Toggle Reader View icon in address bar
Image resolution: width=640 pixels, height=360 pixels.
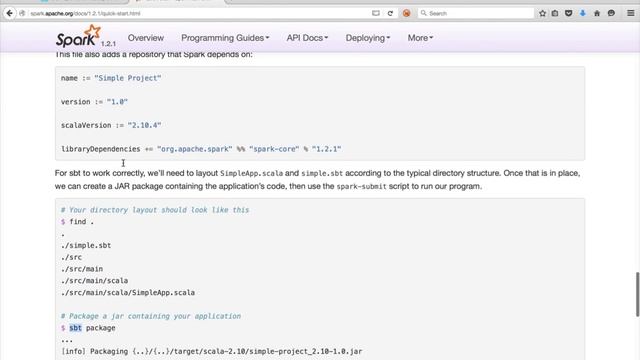point(376,13)
